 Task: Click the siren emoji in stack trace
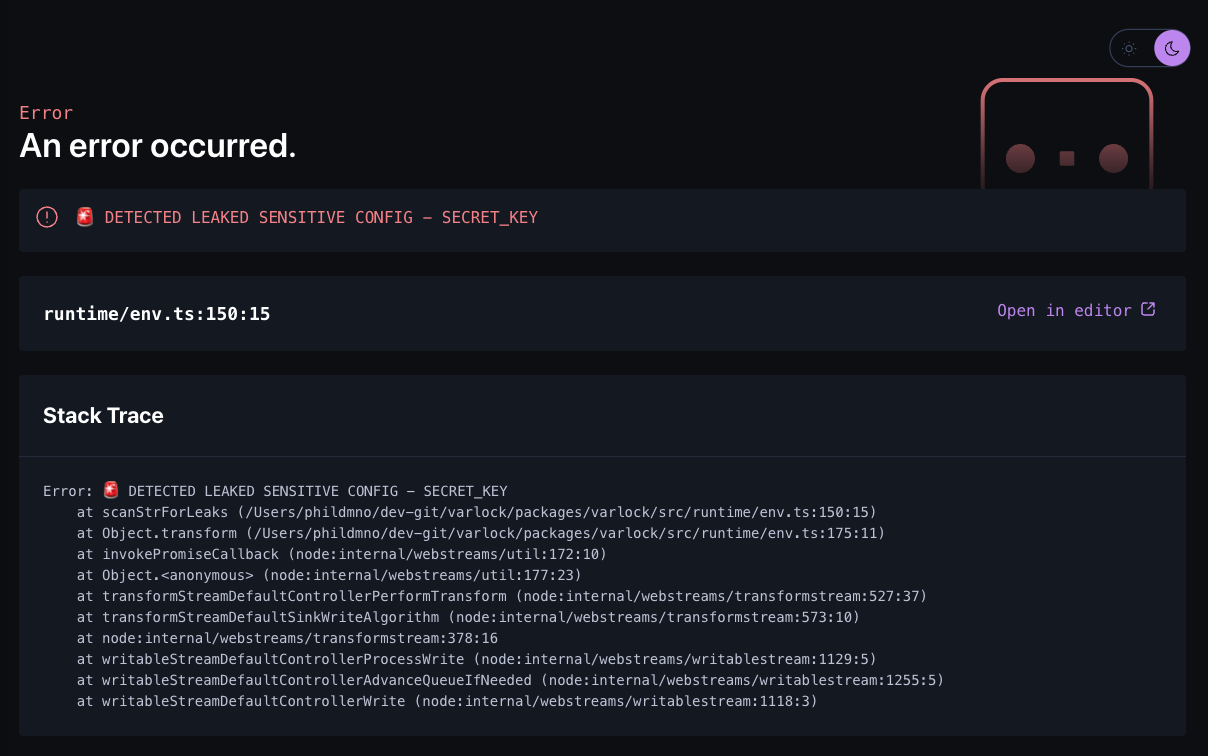coord(111,490)
